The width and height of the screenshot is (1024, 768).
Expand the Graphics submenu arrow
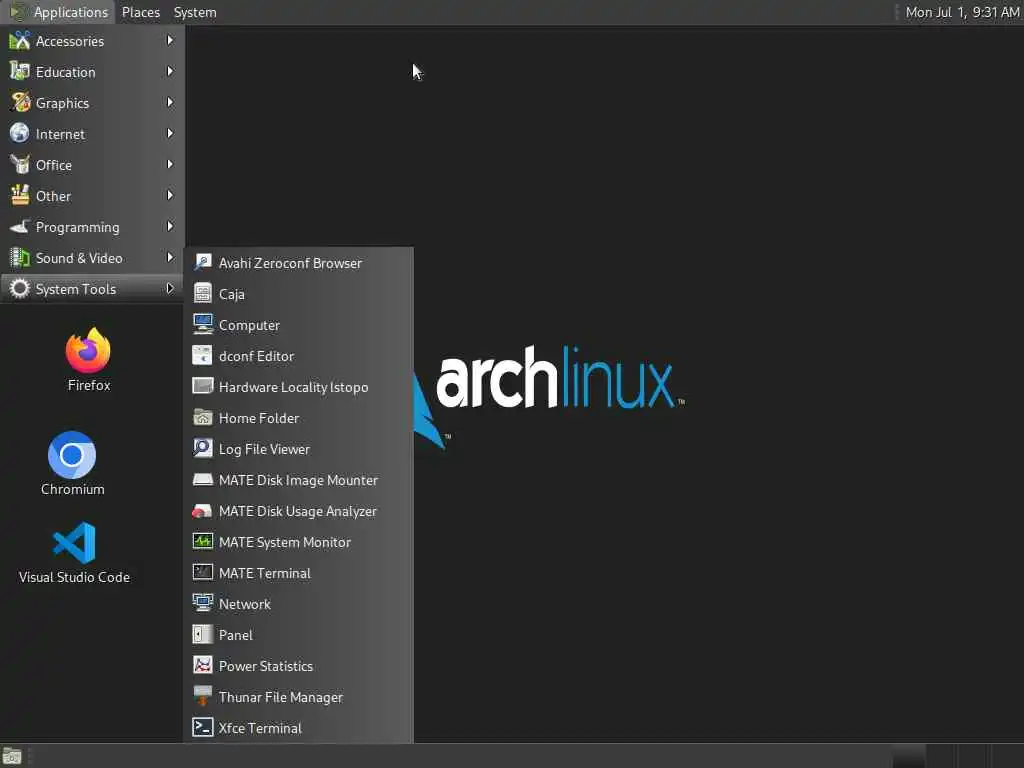(170, 103)
